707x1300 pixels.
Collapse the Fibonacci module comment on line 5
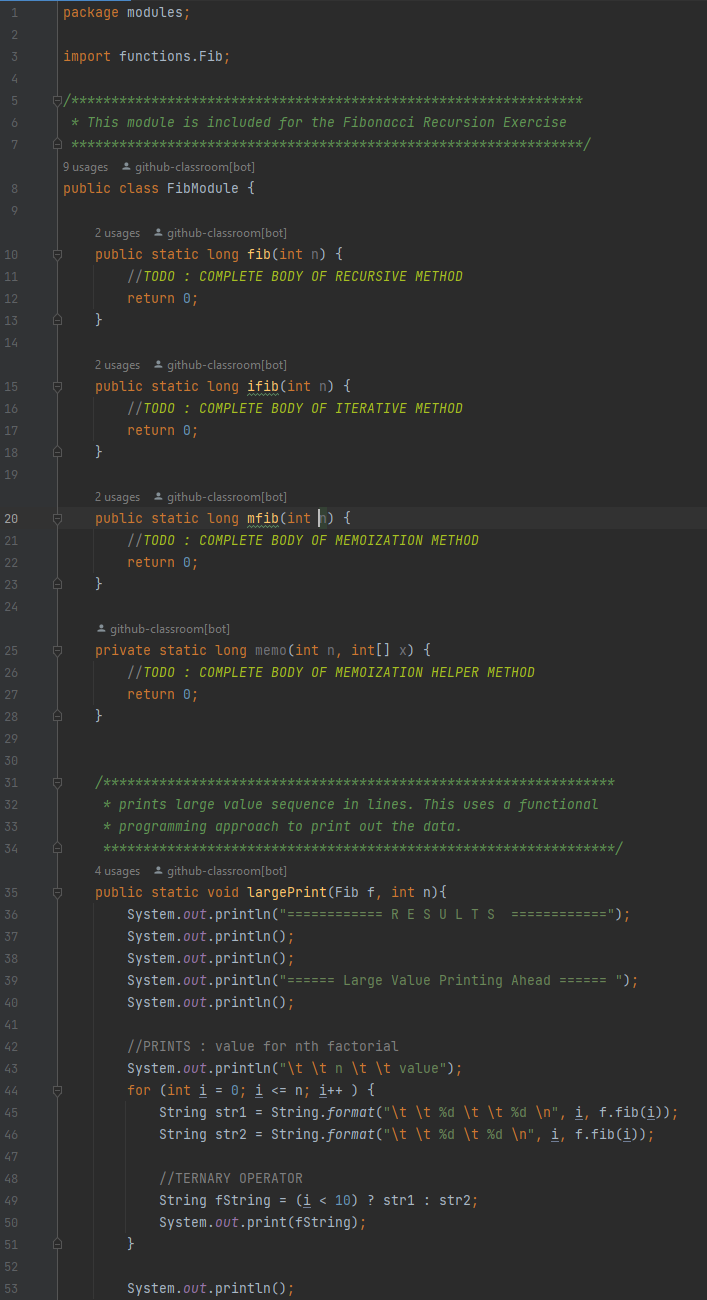click(x=57, y=100)
